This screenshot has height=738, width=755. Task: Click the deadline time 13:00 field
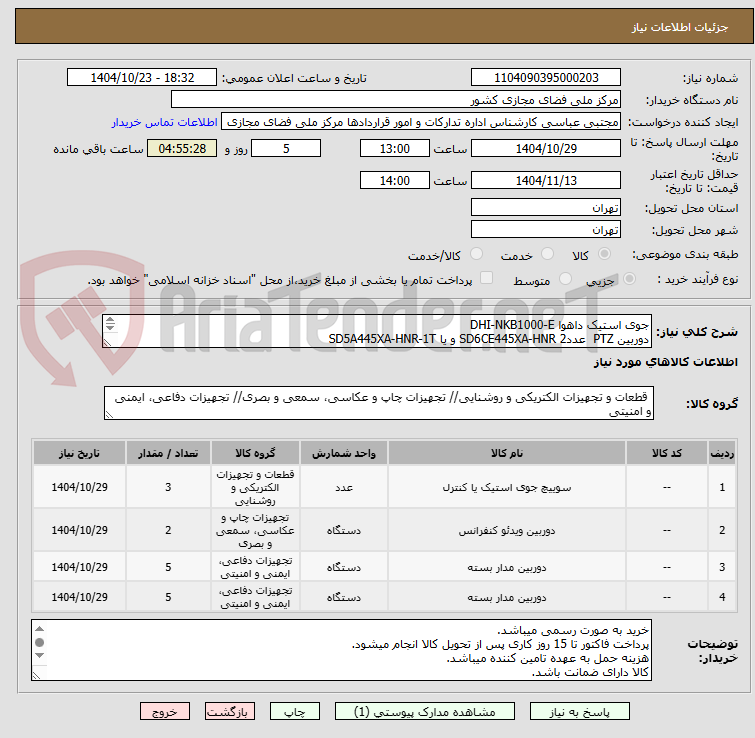[395, 148]
